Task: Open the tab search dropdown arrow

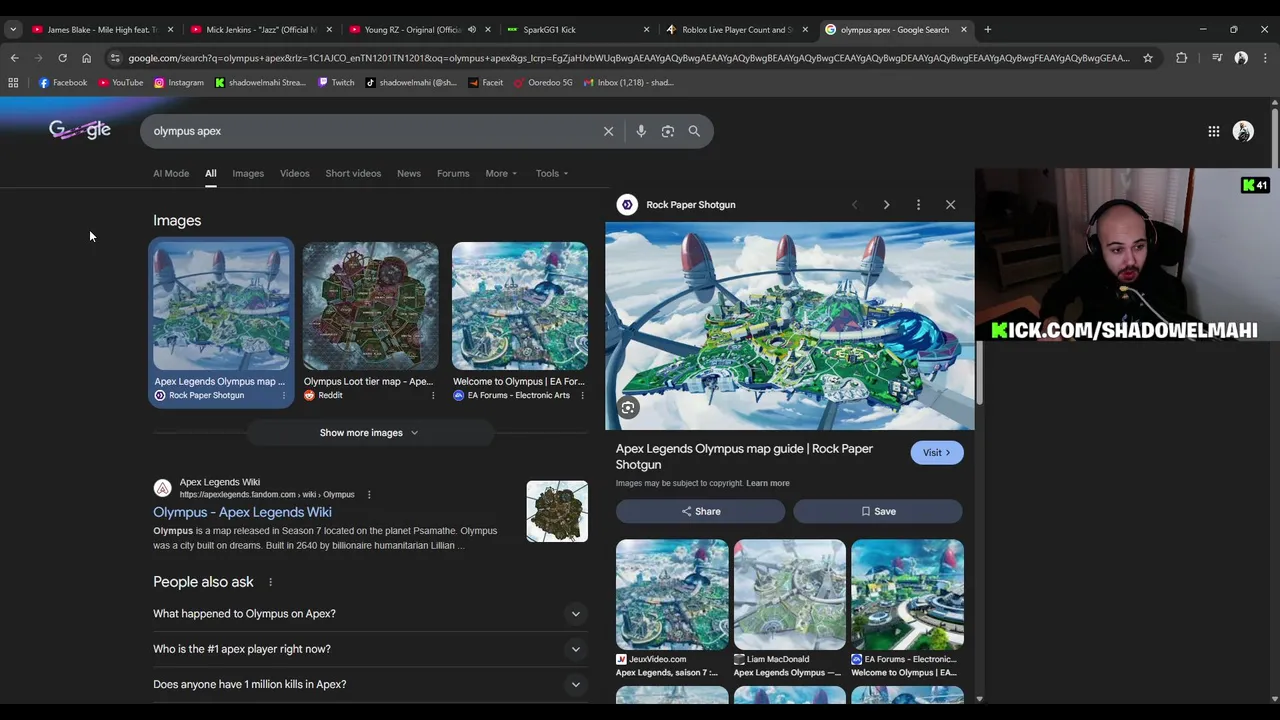Action: pos(13,29)
